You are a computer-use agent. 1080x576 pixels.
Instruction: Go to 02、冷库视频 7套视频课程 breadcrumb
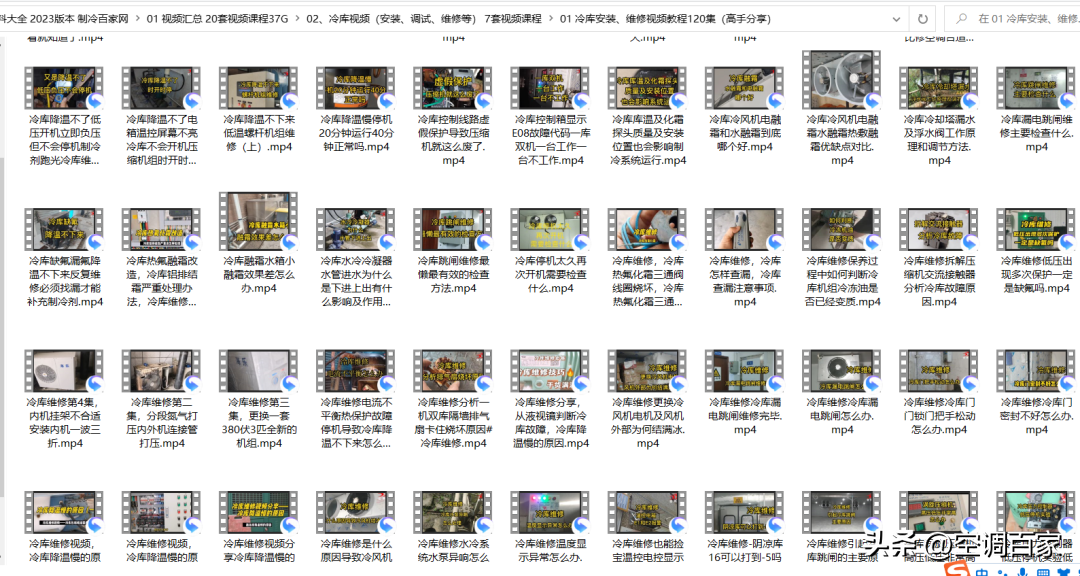pos(424,19)
